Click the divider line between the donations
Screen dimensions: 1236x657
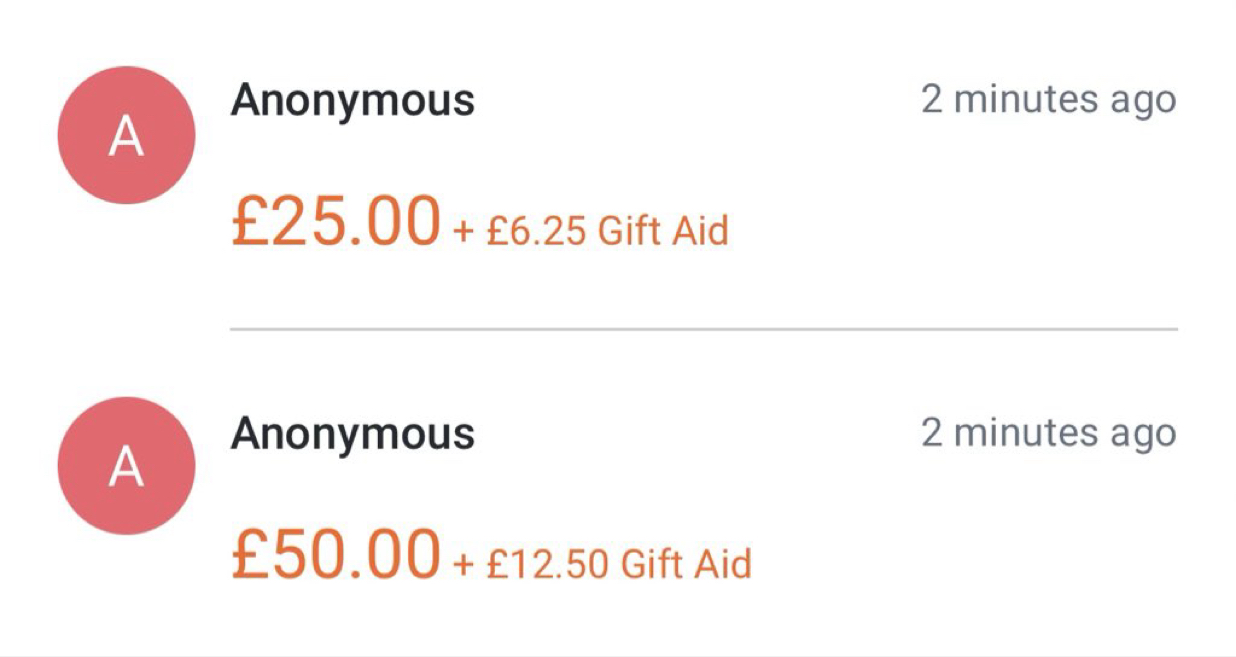click(x=703, y=328)
